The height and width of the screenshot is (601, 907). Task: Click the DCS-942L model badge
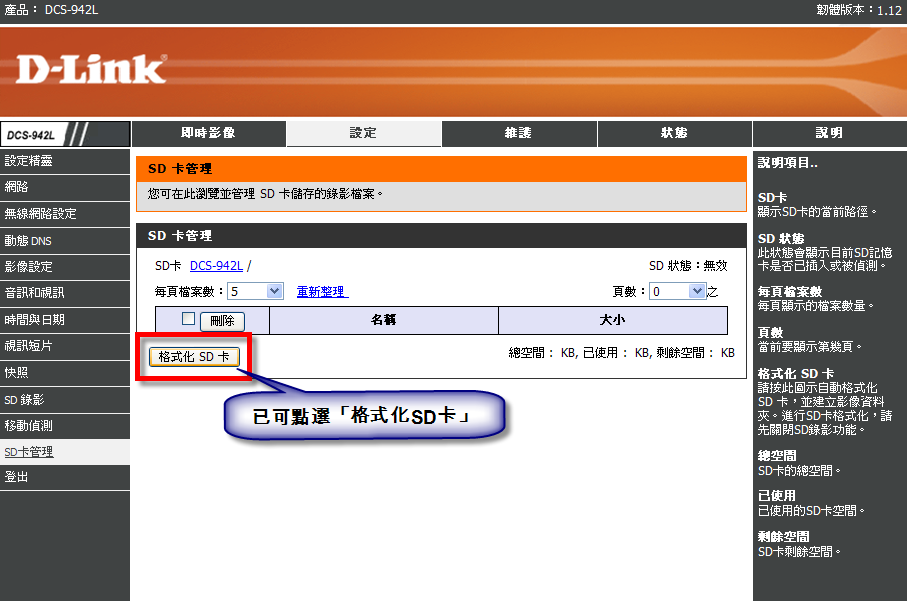pyautogui.click(x=65, y=134)
